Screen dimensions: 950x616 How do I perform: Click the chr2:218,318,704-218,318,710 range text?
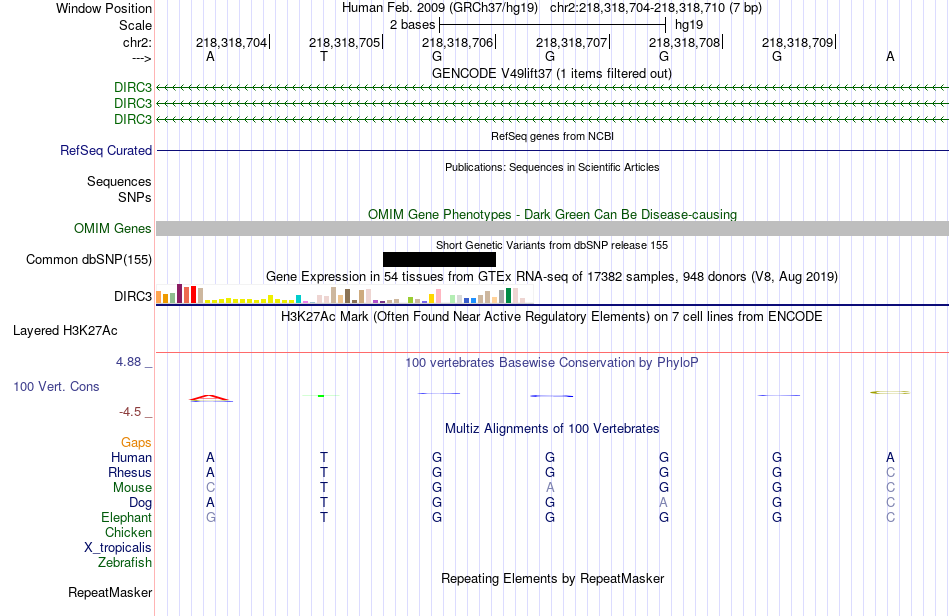pos(656,8)
